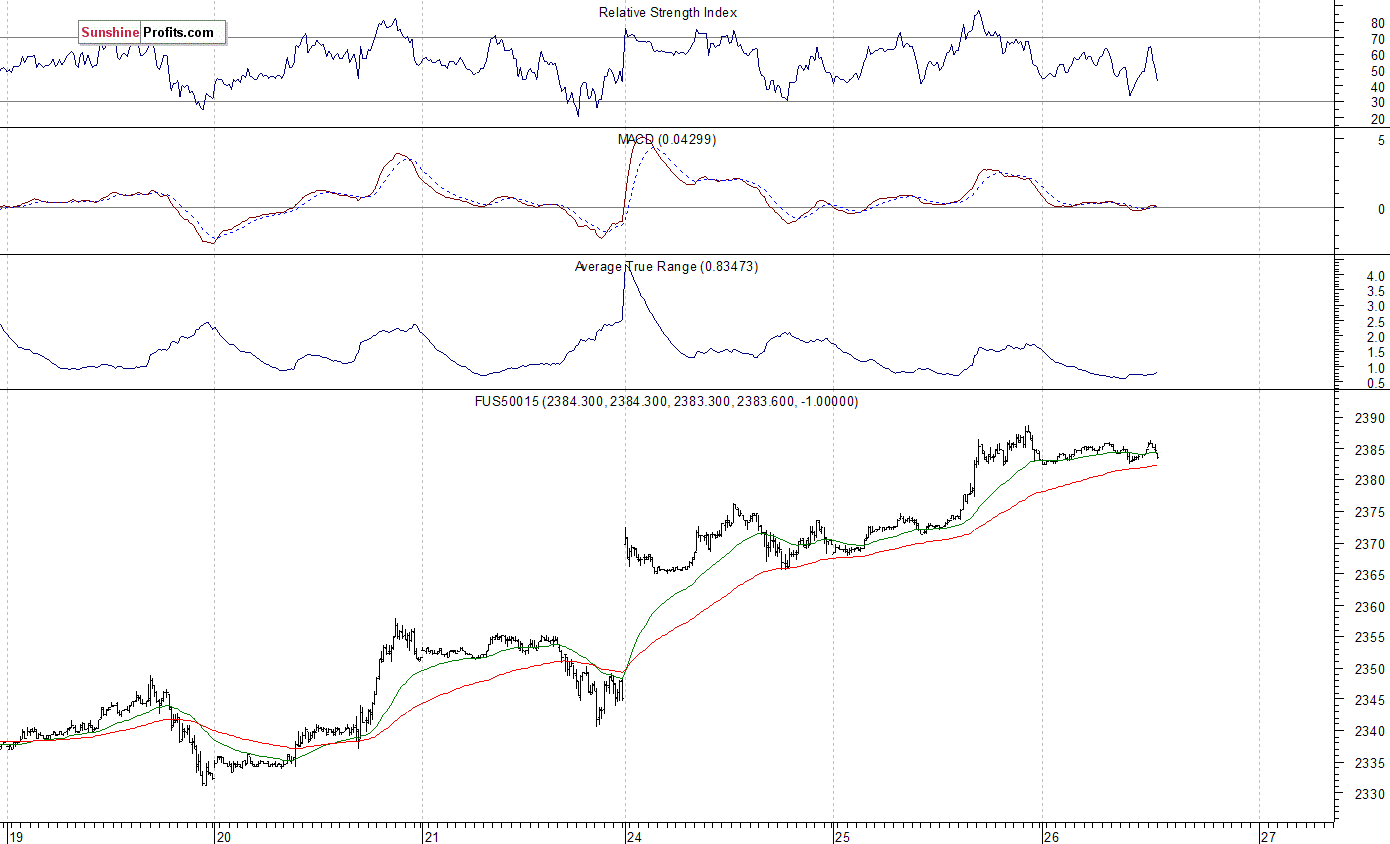Image resolution: width=1390 pixels, height=844 pixels.
Task: Select the date label 24 on the axis
Action: 635,836
